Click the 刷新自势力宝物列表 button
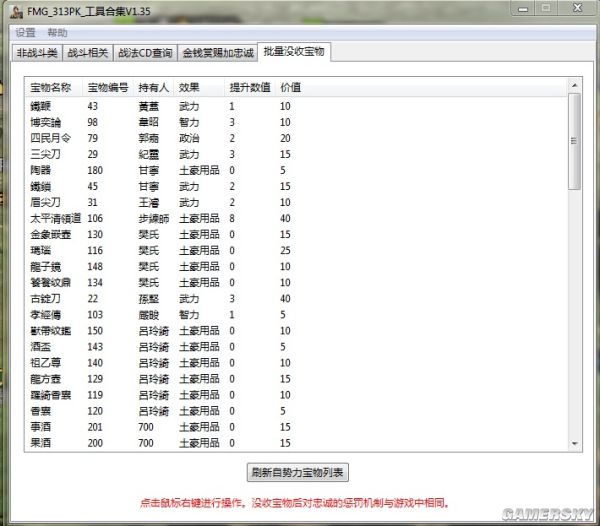 (297, 472)
